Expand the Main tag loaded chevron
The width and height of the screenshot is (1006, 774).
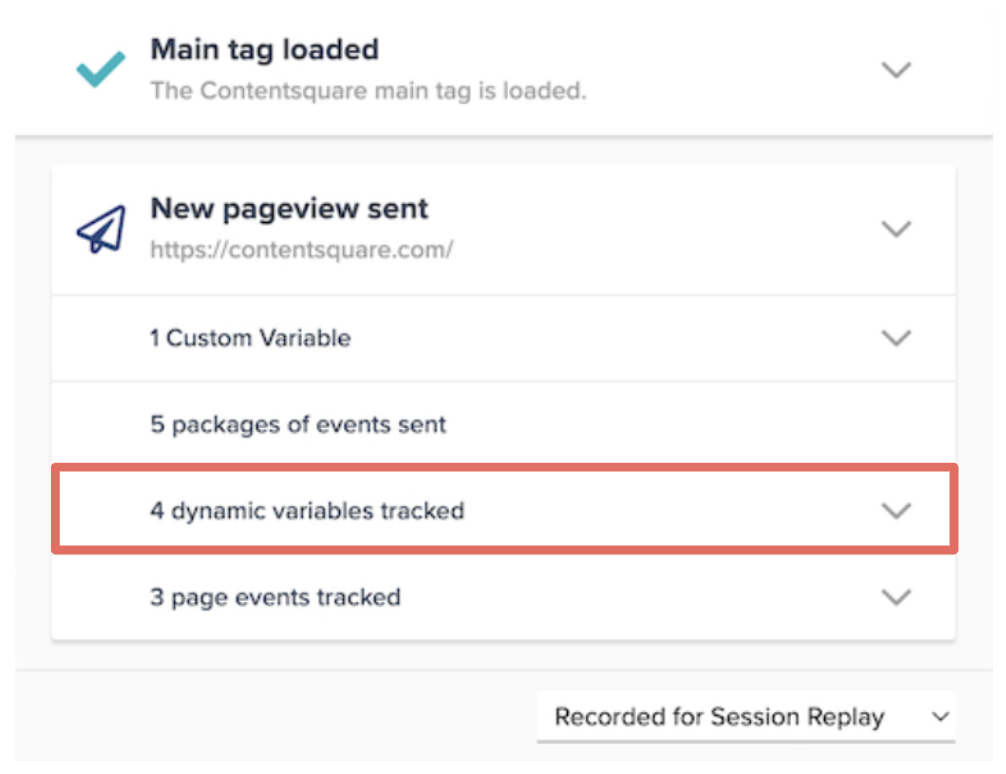tap(896, 69)
